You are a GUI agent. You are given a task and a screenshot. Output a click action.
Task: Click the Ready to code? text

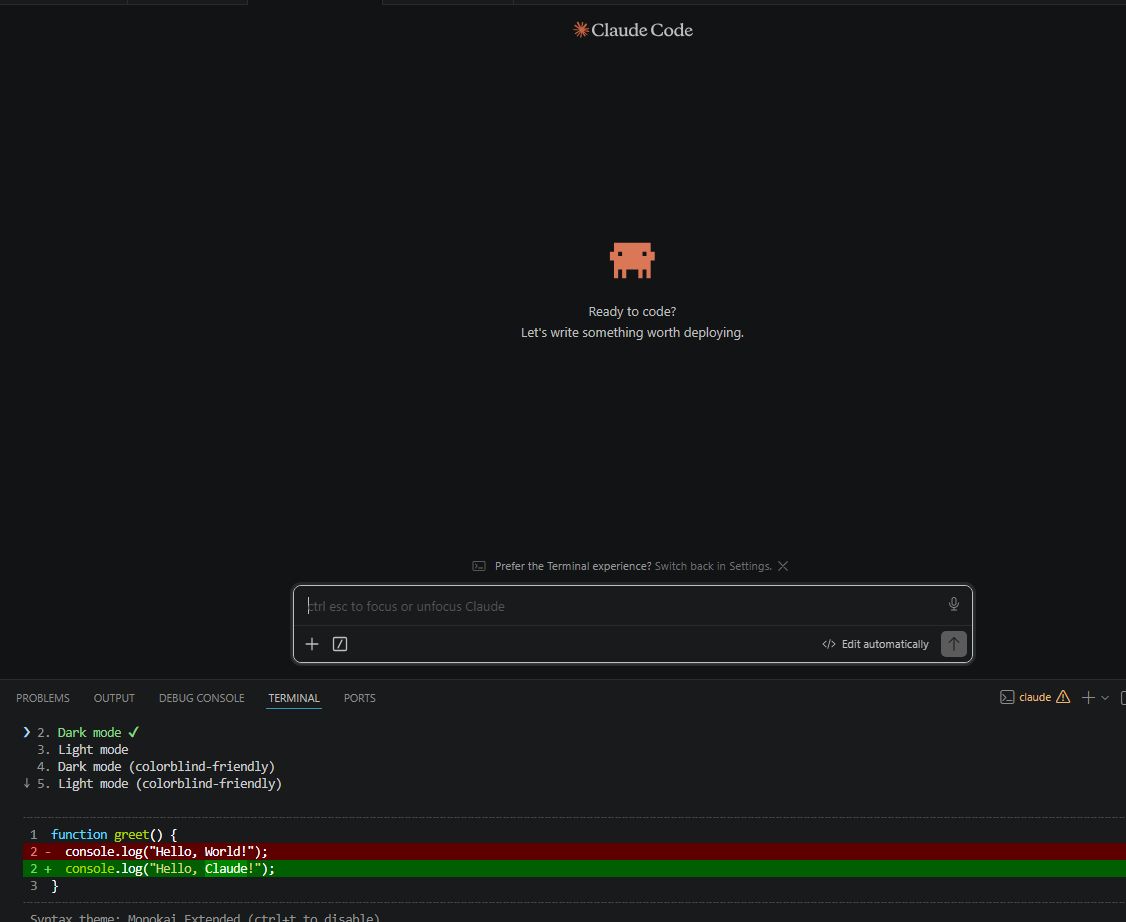pos(632,312)
